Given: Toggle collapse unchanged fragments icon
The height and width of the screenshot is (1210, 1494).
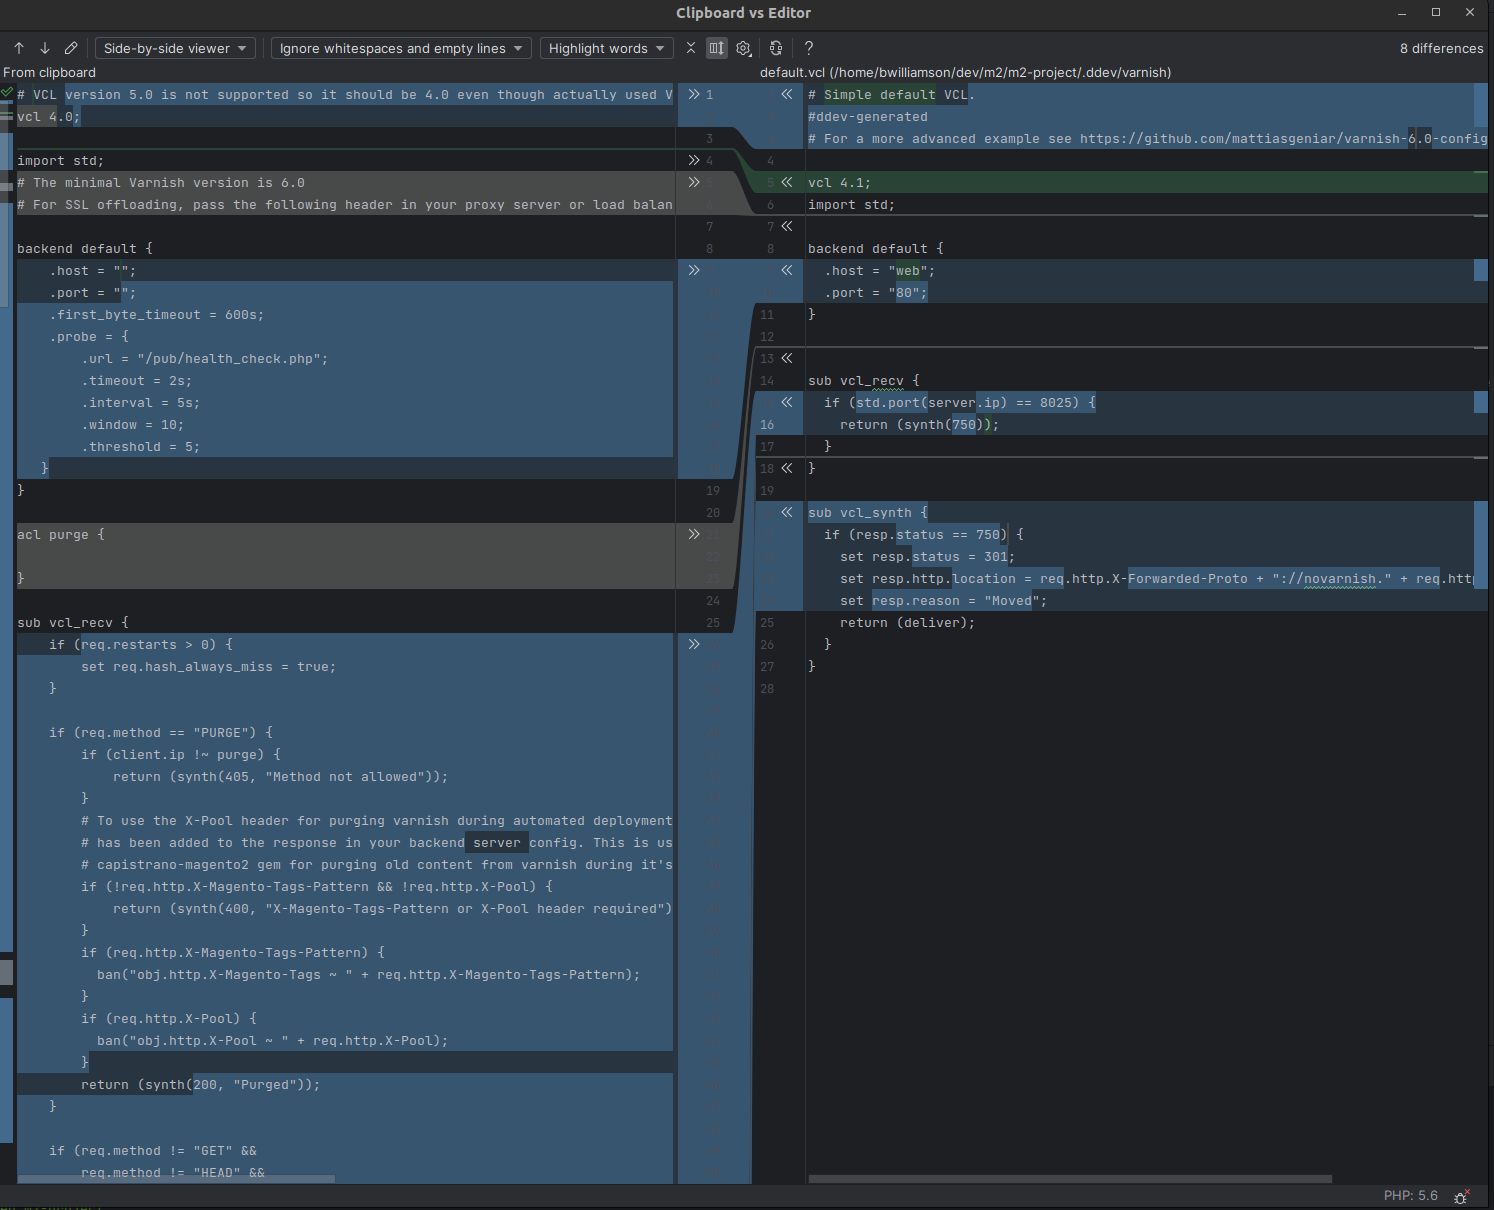Looking at the screenshot, I should 690,48.
